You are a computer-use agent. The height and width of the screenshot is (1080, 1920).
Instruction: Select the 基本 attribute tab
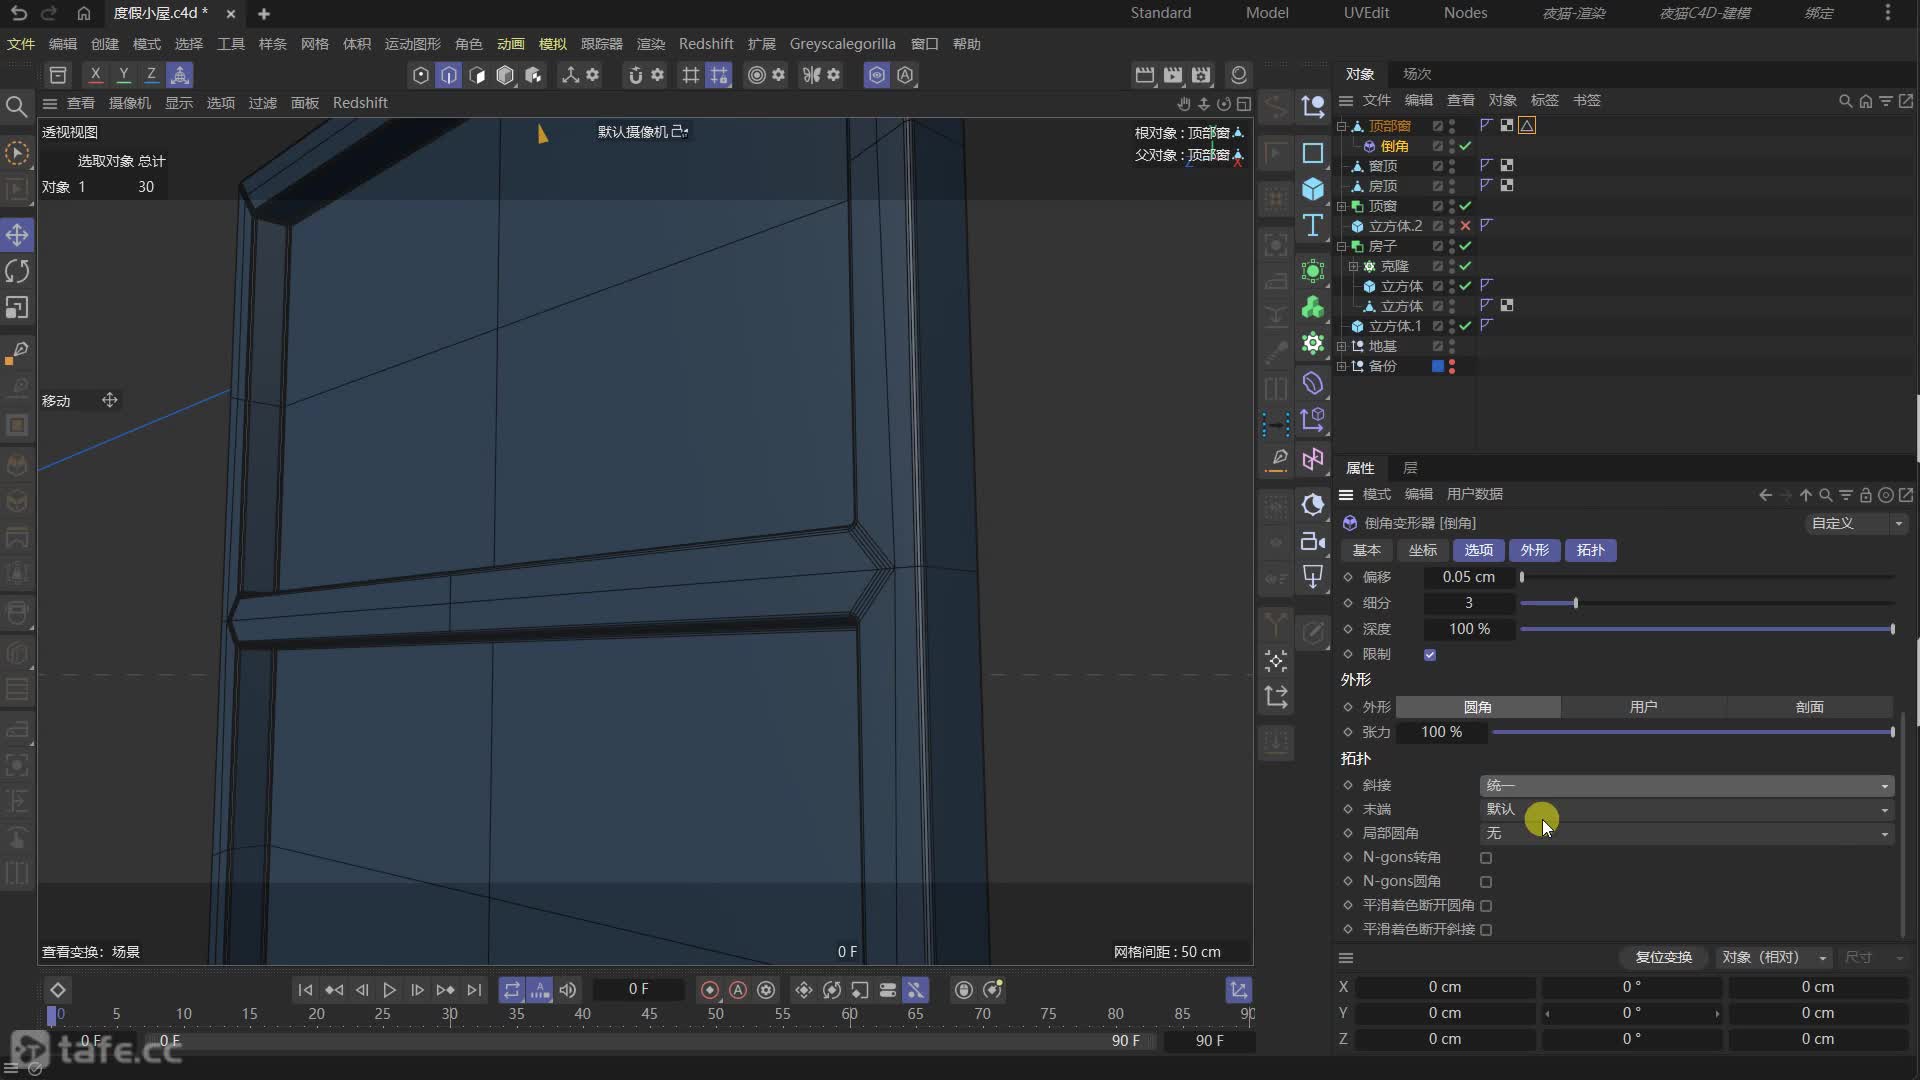point(1366,551)
